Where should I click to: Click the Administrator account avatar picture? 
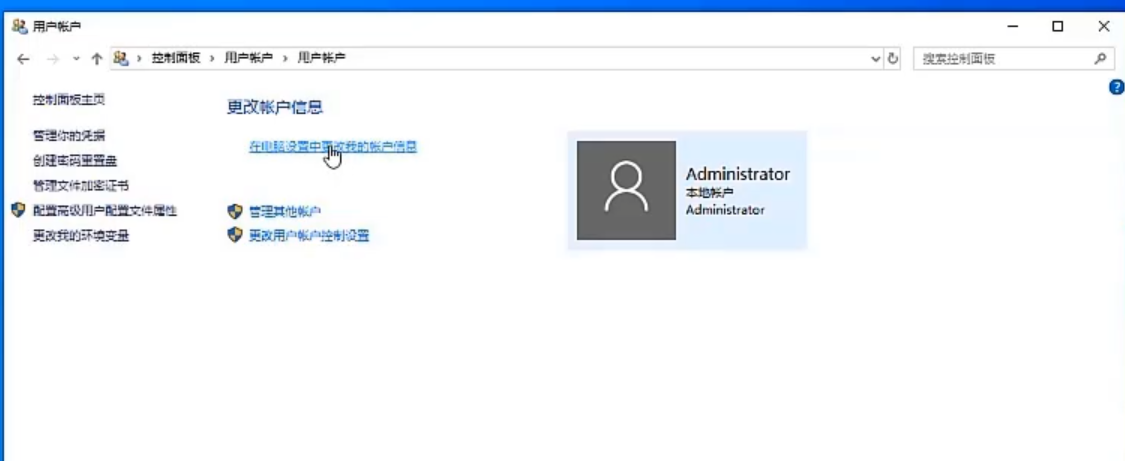click(x=626, y=190)
